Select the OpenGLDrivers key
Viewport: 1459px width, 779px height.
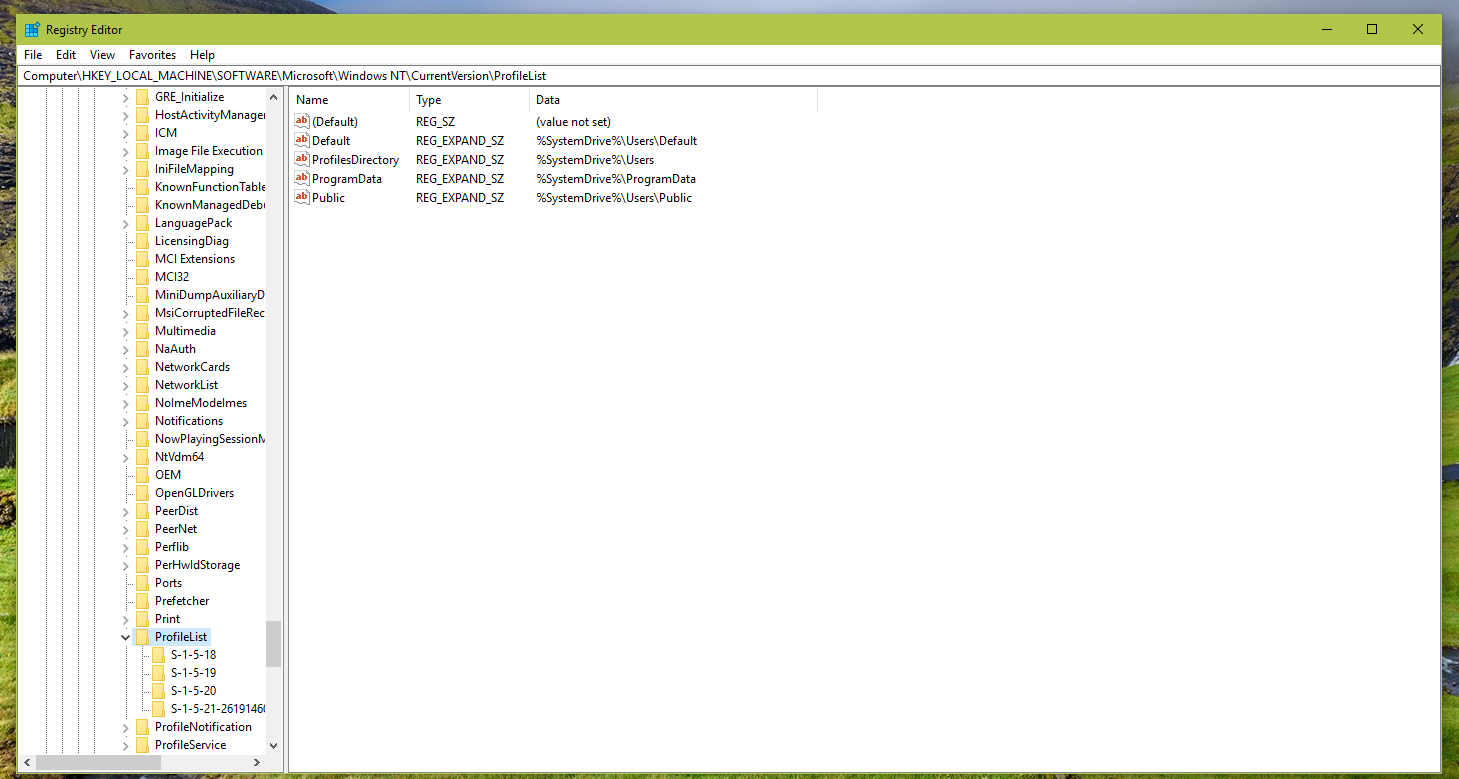click(194, 493)
